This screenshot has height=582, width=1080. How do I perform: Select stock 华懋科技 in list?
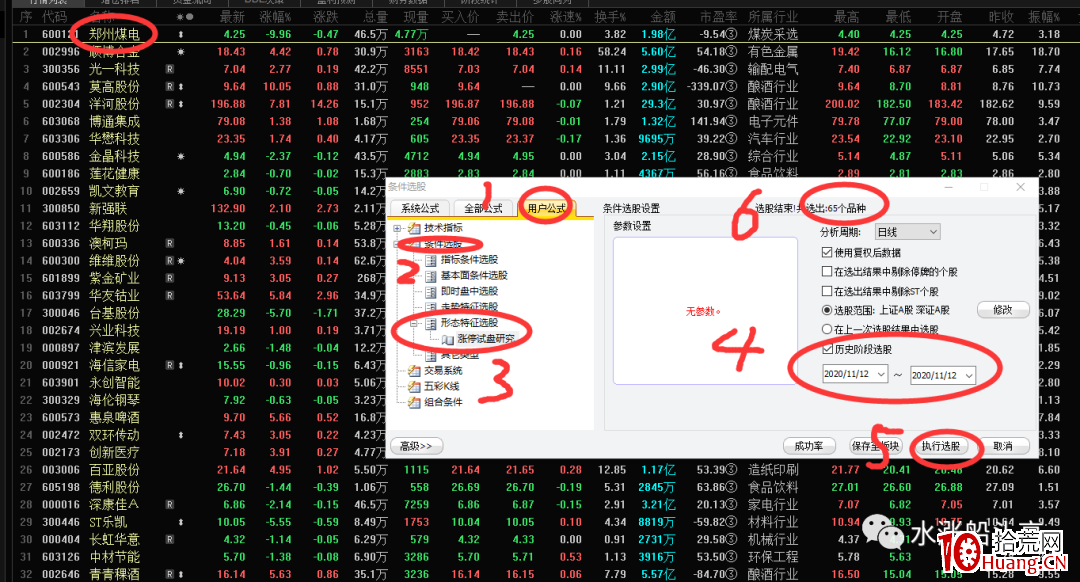114,138
